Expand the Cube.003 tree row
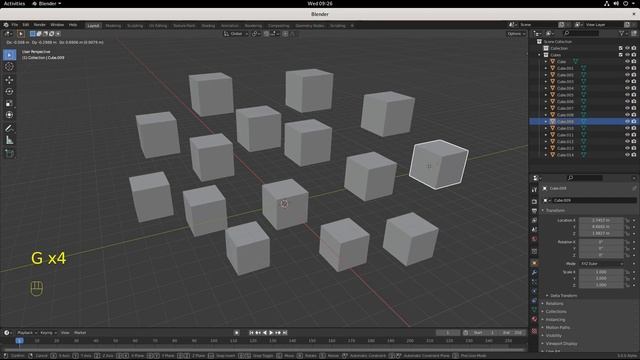The image size is (640, 360). (x=546, y=82)
